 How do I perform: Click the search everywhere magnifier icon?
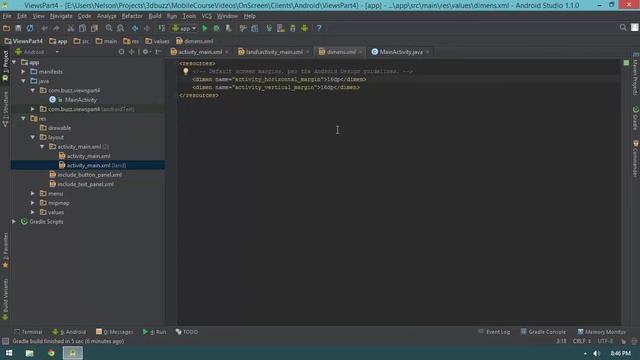pos(623,28)
